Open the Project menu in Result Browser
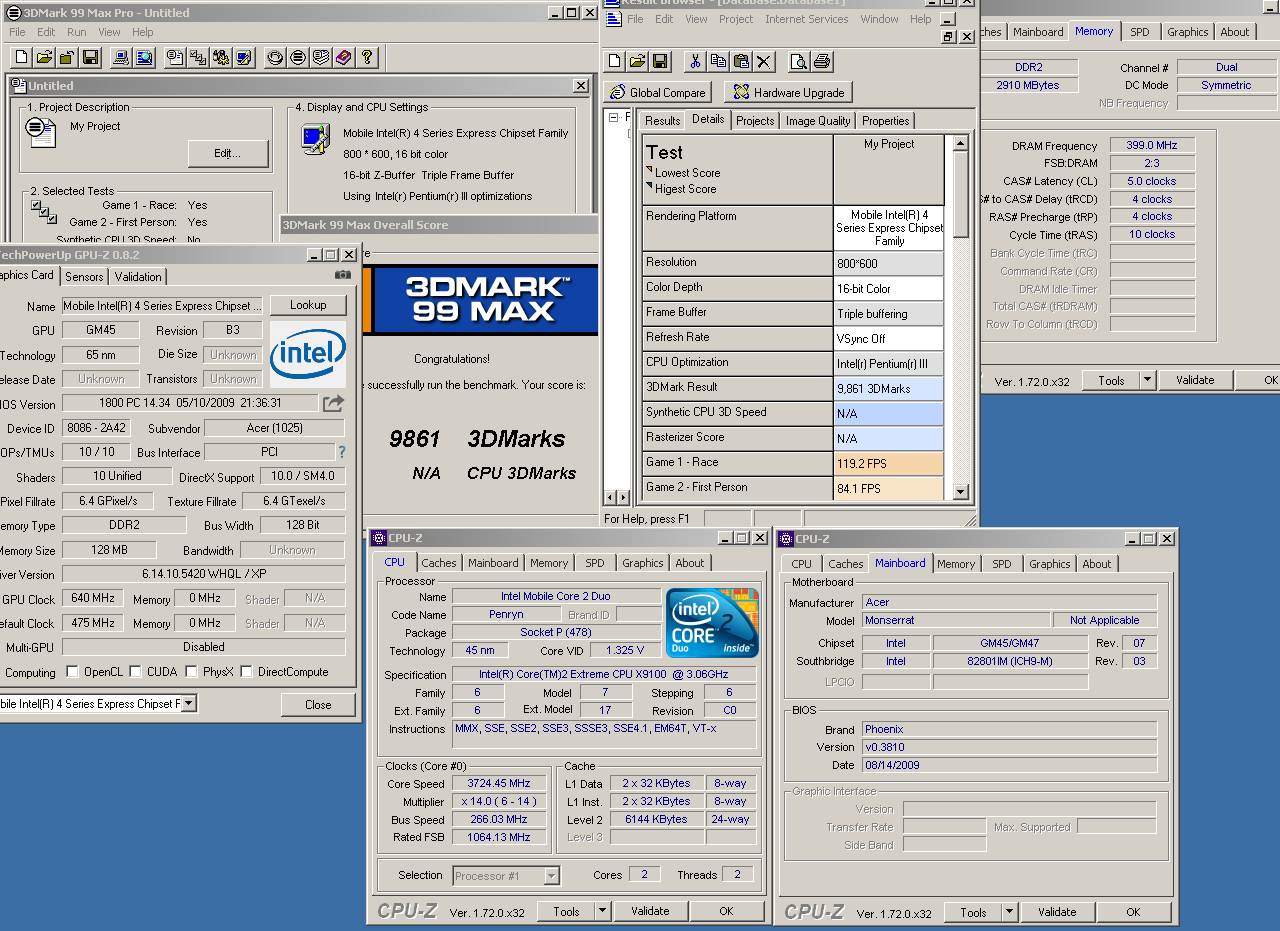The height and width of the screenshot is (931, 1280). (x=736, y=19)
